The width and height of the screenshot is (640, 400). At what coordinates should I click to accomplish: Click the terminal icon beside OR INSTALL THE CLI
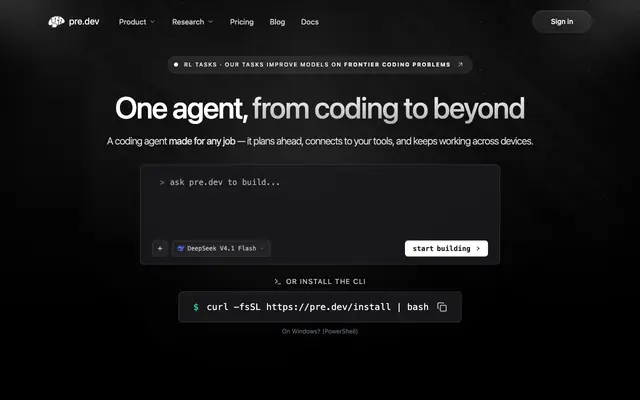tap(278, 282)
